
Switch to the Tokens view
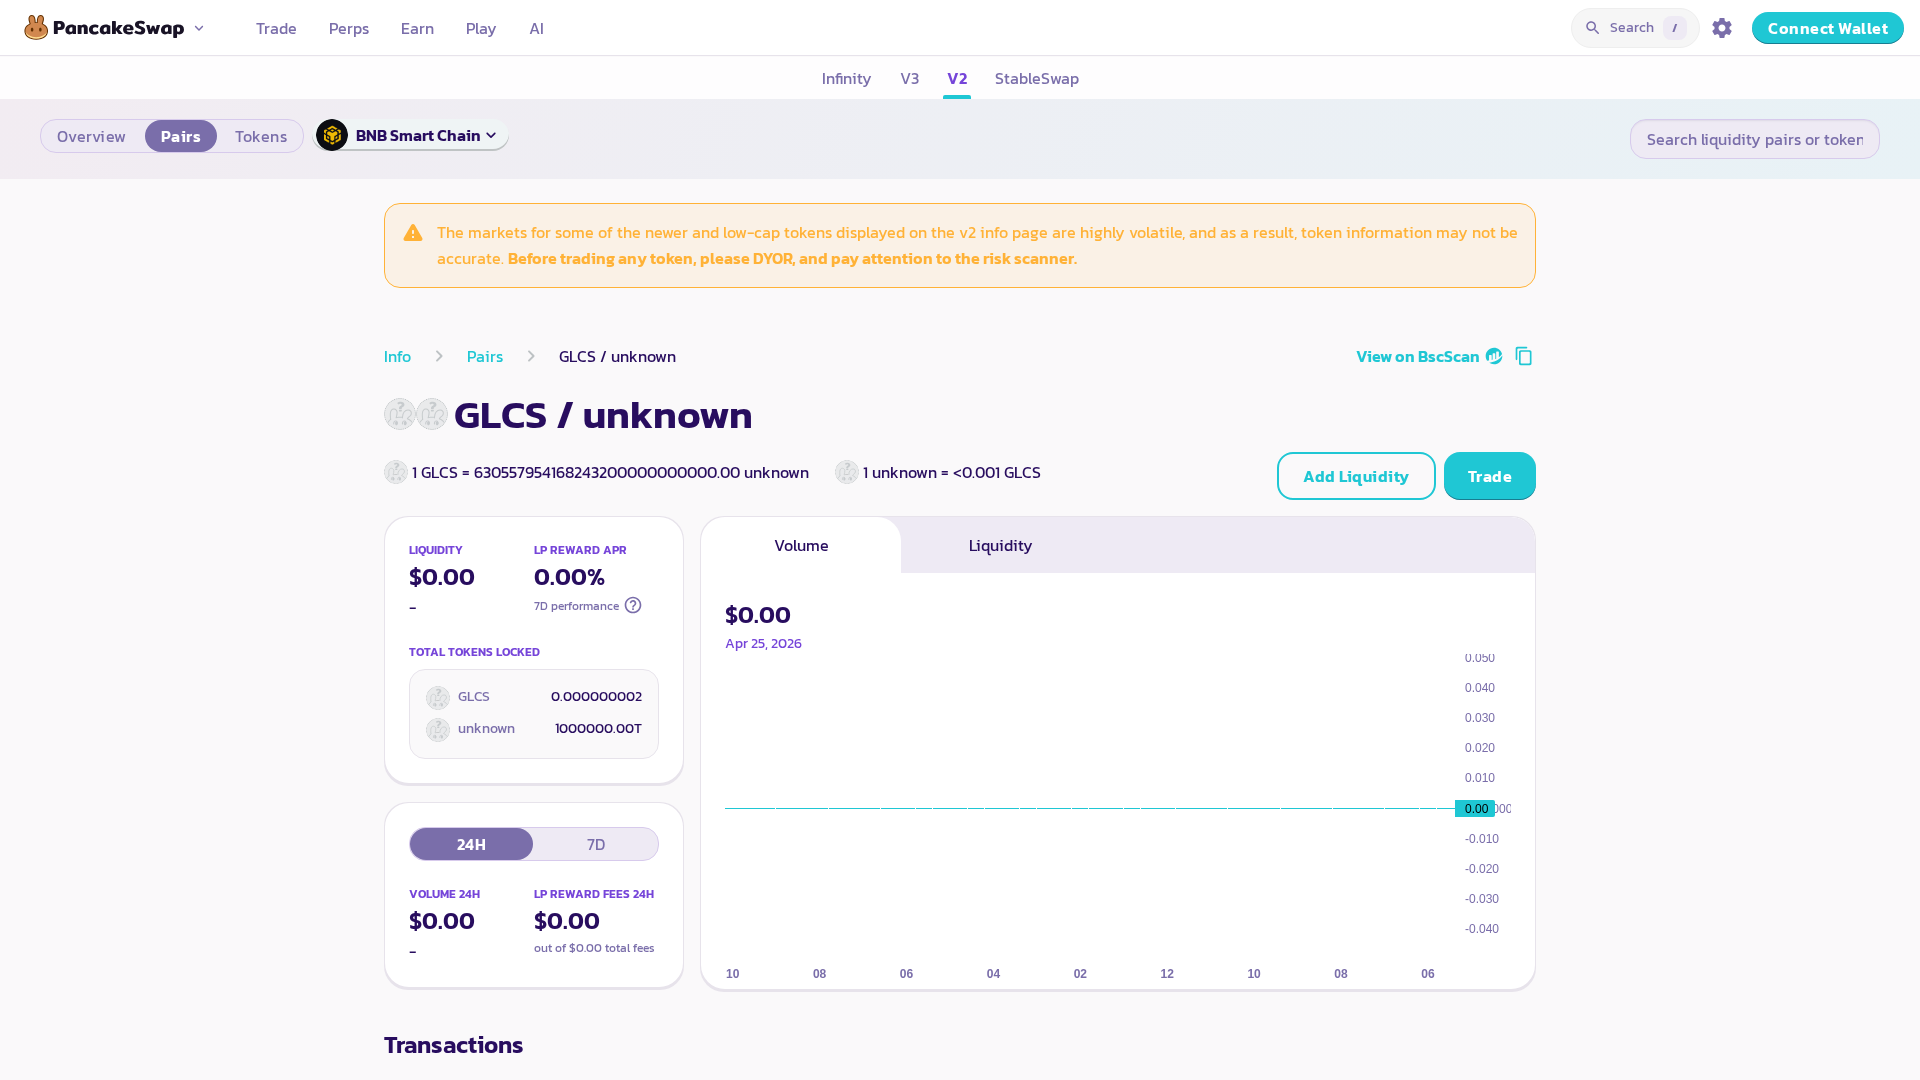click(261, 136)
